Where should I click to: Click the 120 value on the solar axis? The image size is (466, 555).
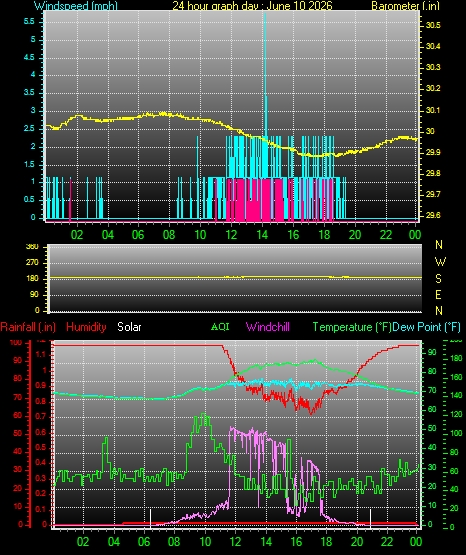click(456, 414)
